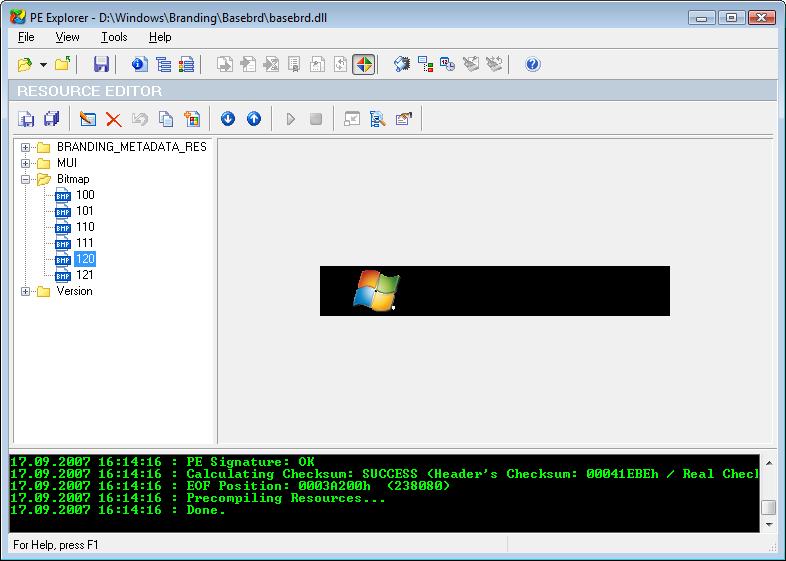This screenshot has width=786, height=561.
Task: Click the grayed window shrink view icon
Action: click(x=352, y=119)
